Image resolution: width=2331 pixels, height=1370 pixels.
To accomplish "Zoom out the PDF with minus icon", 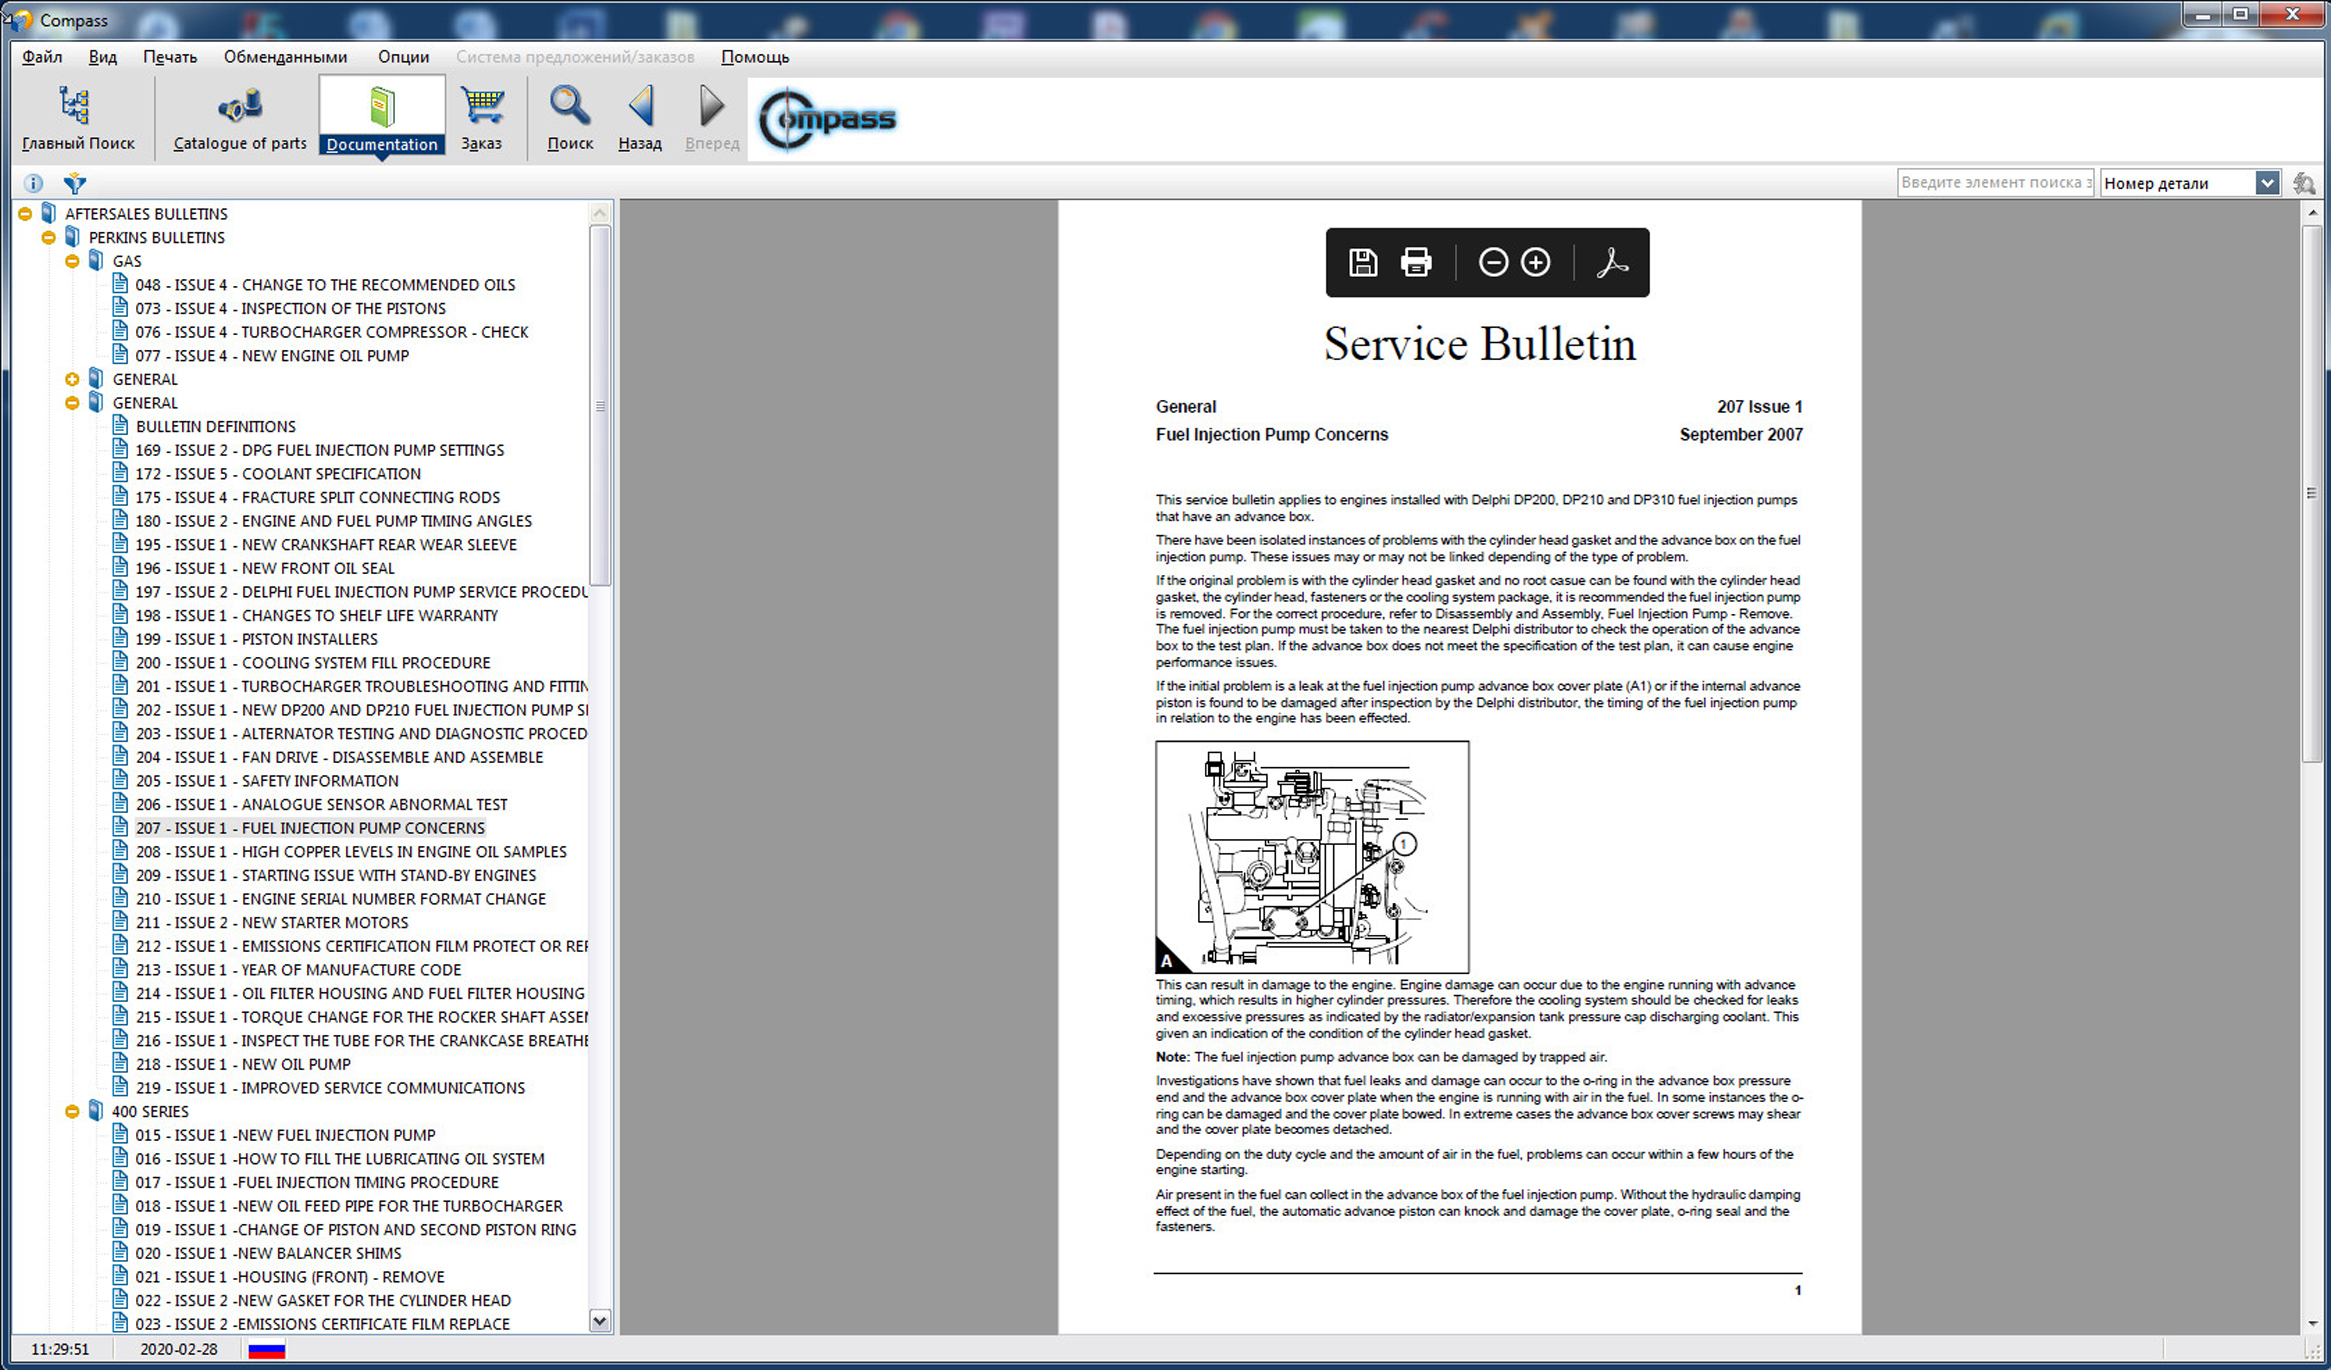I will (x=1492, y=263).
